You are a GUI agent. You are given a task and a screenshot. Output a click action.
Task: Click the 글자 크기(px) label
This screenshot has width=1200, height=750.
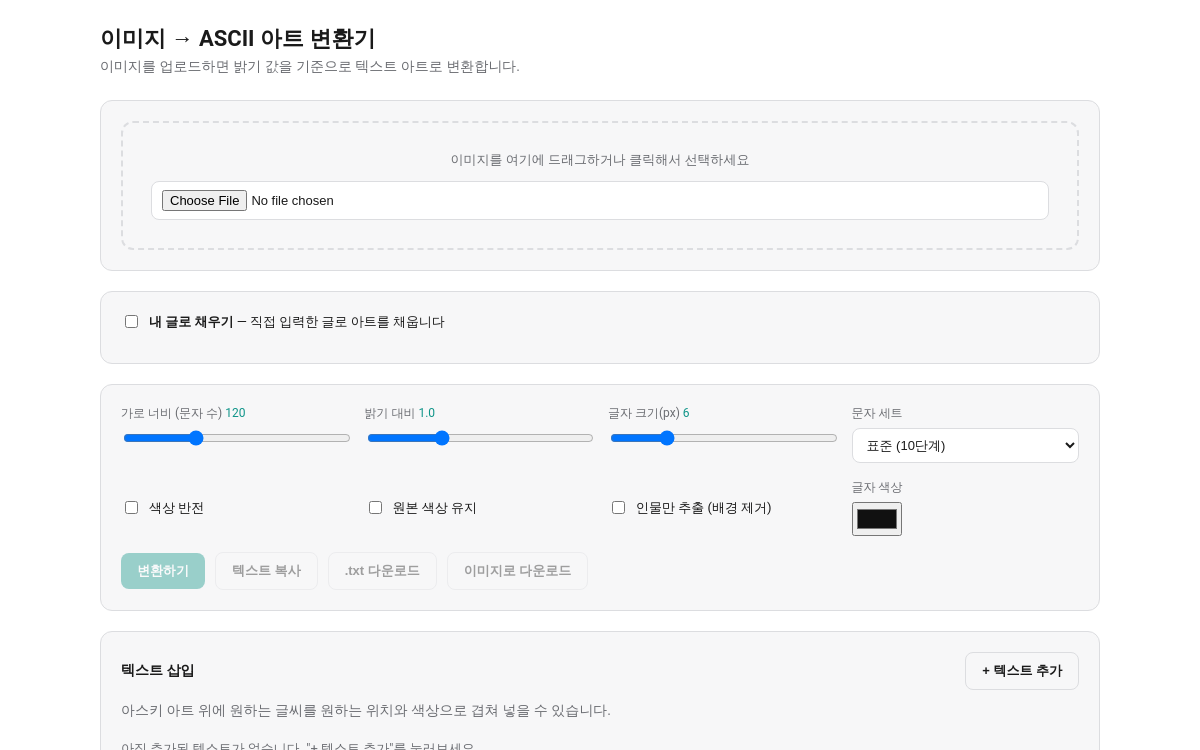pyautogui.click(x=644, y=413)
